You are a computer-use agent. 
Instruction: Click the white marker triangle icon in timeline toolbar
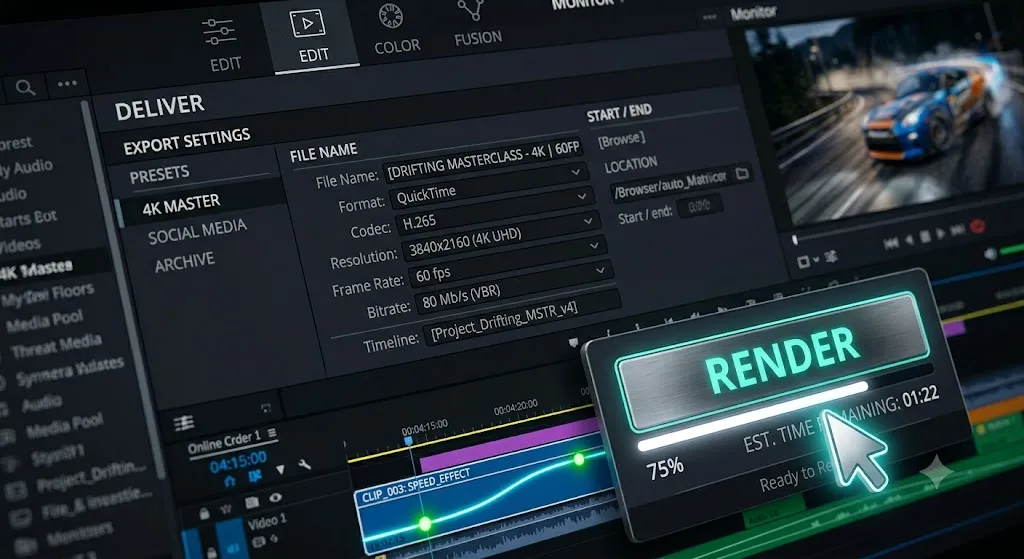(x=280, y=469)
